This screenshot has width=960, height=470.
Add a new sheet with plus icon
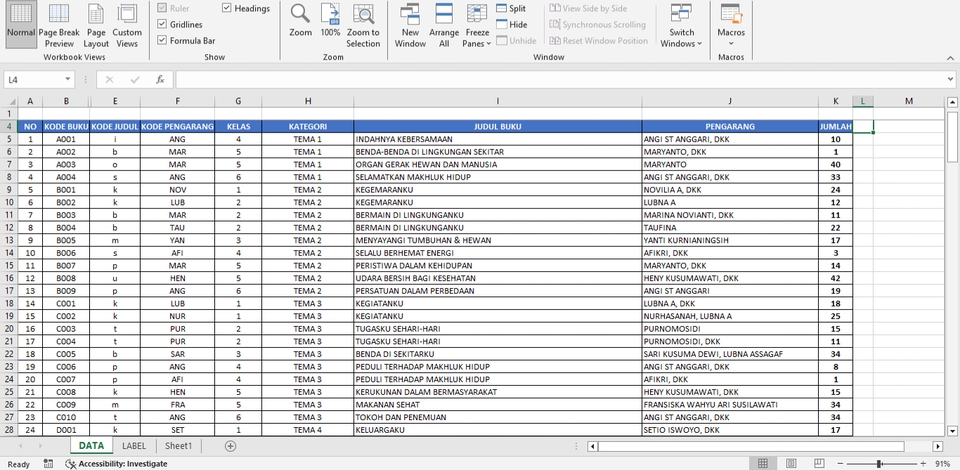[230, 446]
